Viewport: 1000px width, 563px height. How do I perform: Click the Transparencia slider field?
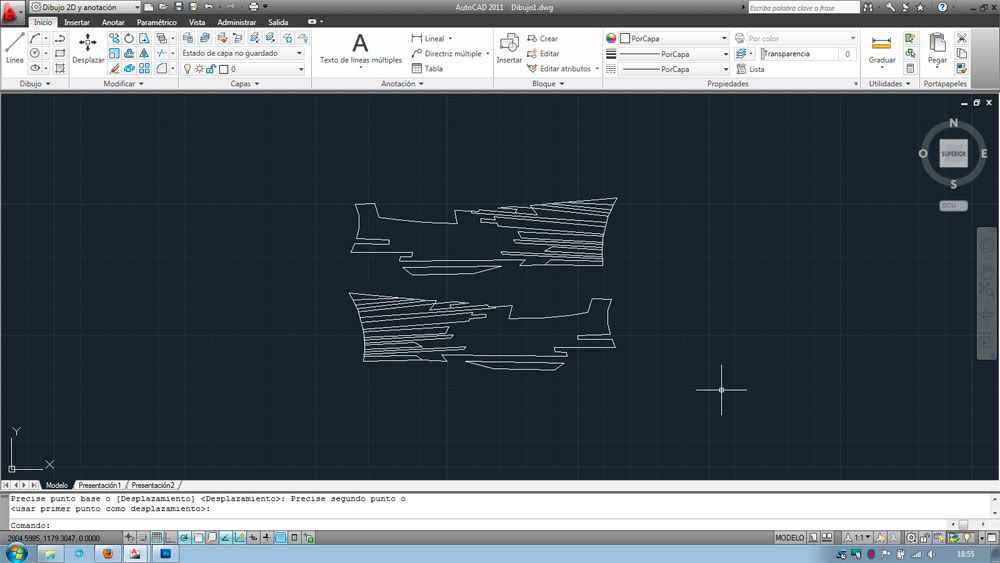click(x=807, y=54)
